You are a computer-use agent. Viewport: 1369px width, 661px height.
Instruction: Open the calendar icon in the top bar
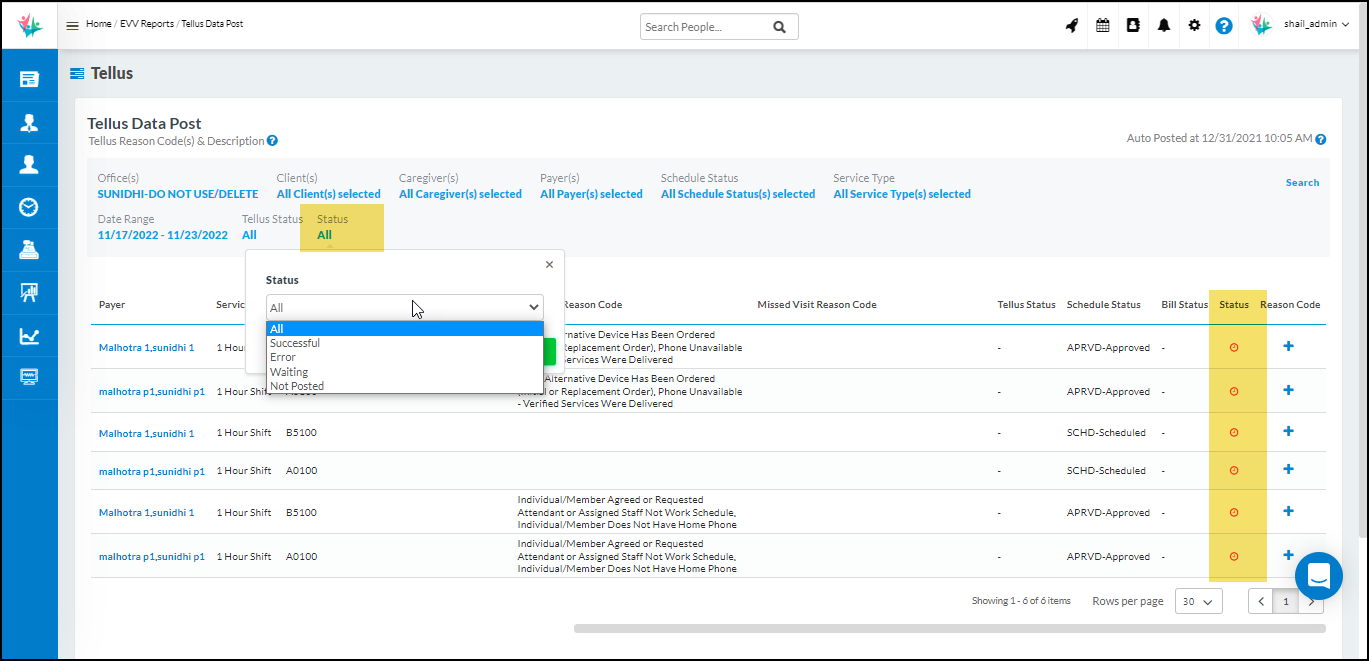point(1101,25)
